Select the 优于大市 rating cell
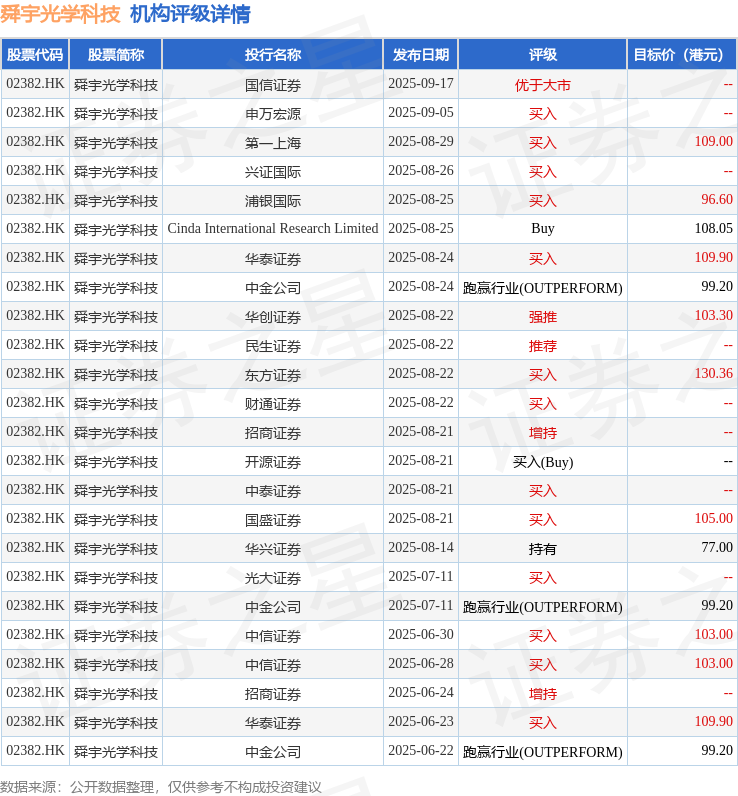This screenshot has width=738, height=796. coord(543,84)
